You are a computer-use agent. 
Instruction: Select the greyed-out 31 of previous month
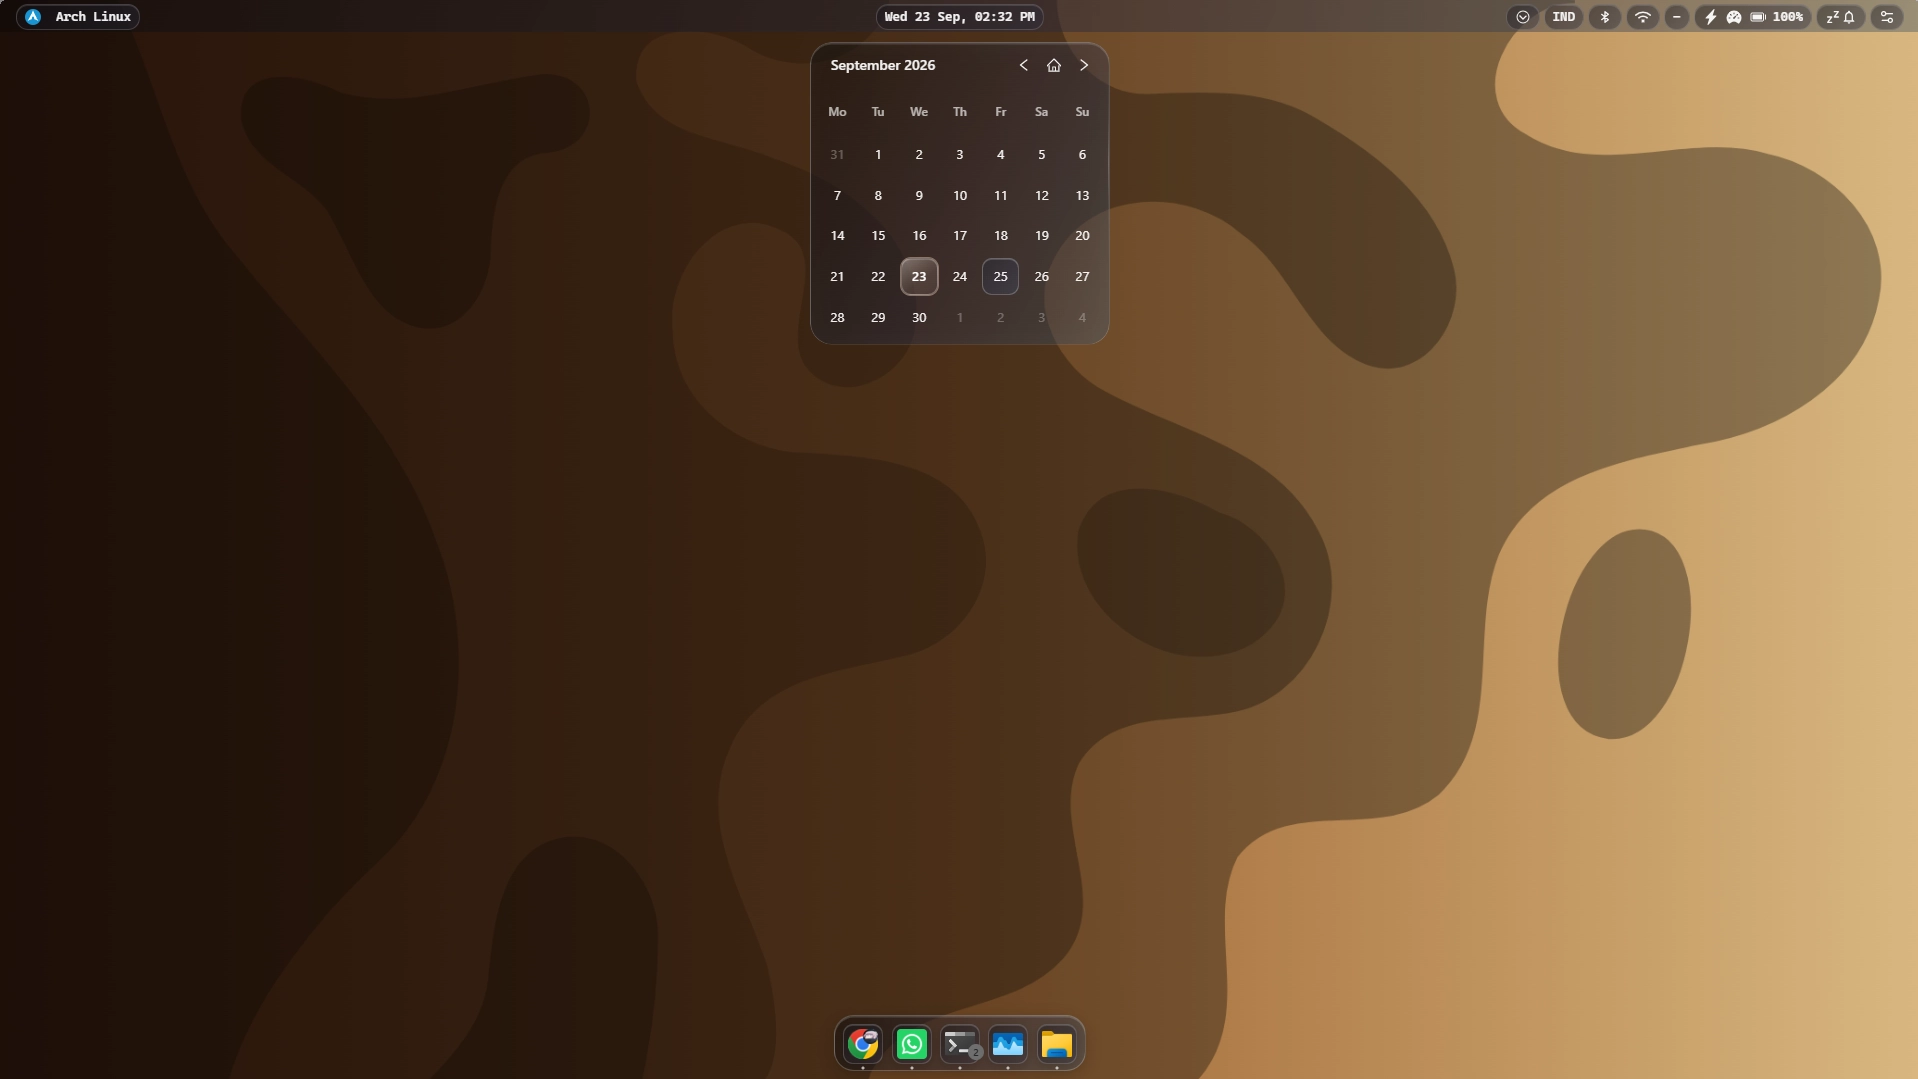coord(837,155)
